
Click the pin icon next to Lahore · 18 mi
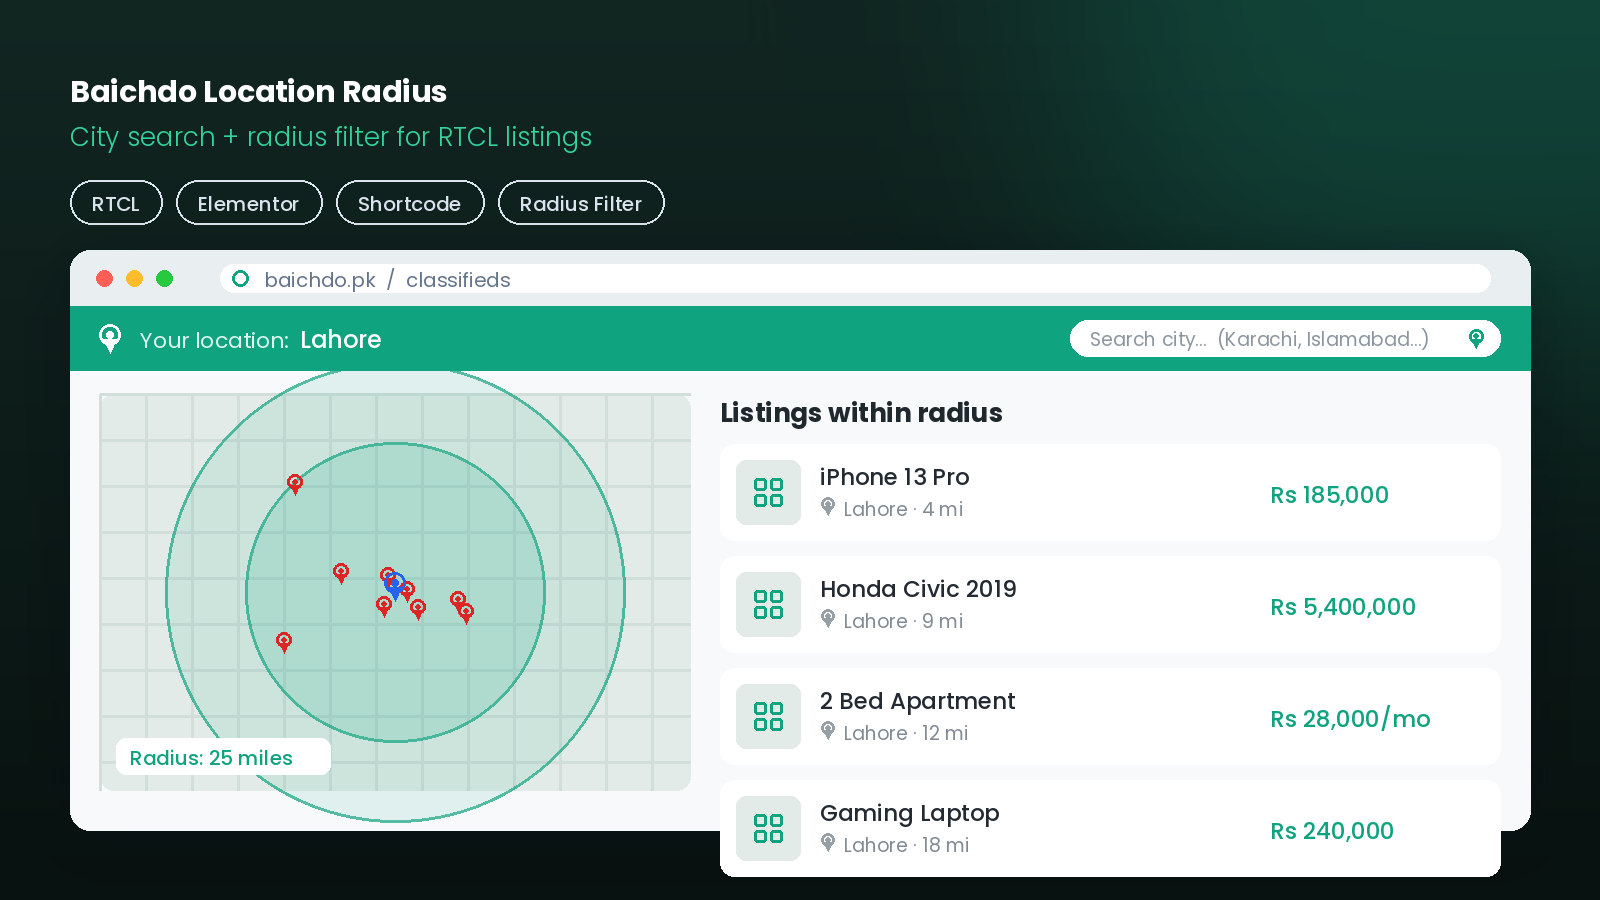pos(828,843)
